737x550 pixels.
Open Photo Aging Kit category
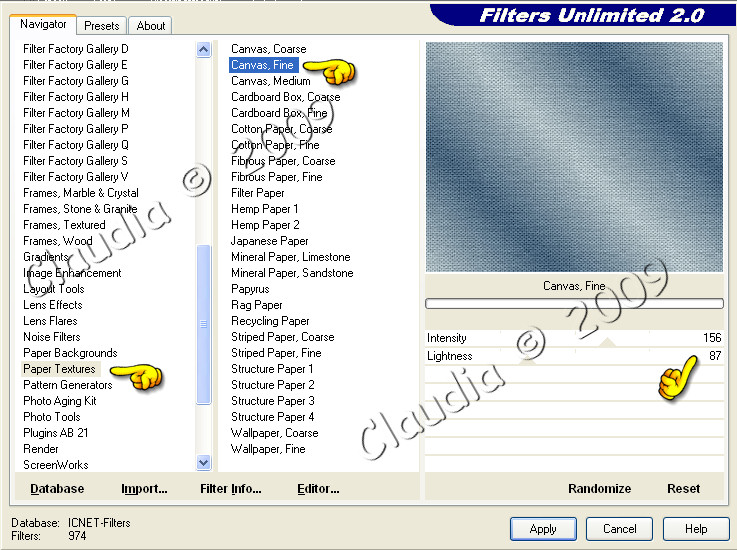coord(60,401)
